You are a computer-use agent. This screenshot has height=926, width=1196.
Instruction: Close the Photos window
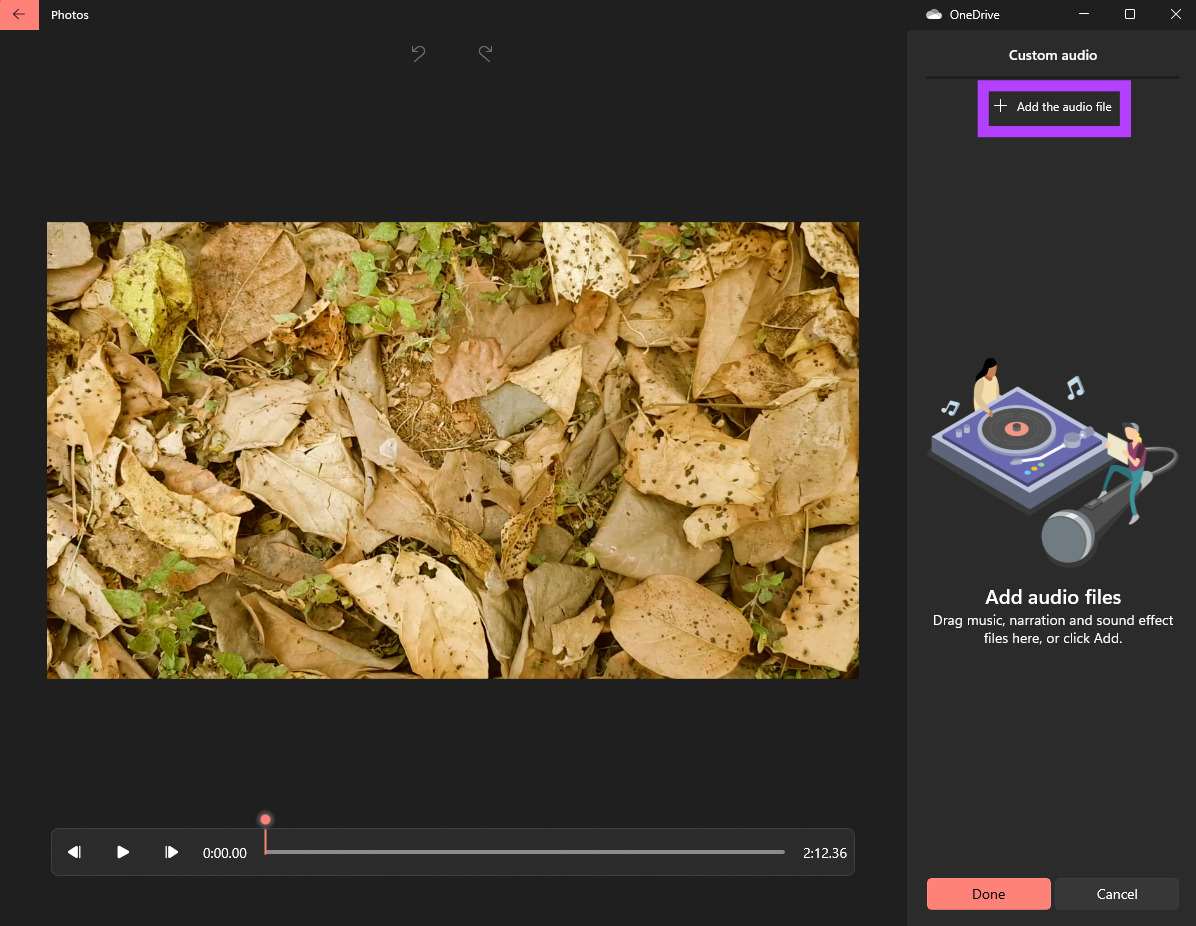coord(1175,15)
